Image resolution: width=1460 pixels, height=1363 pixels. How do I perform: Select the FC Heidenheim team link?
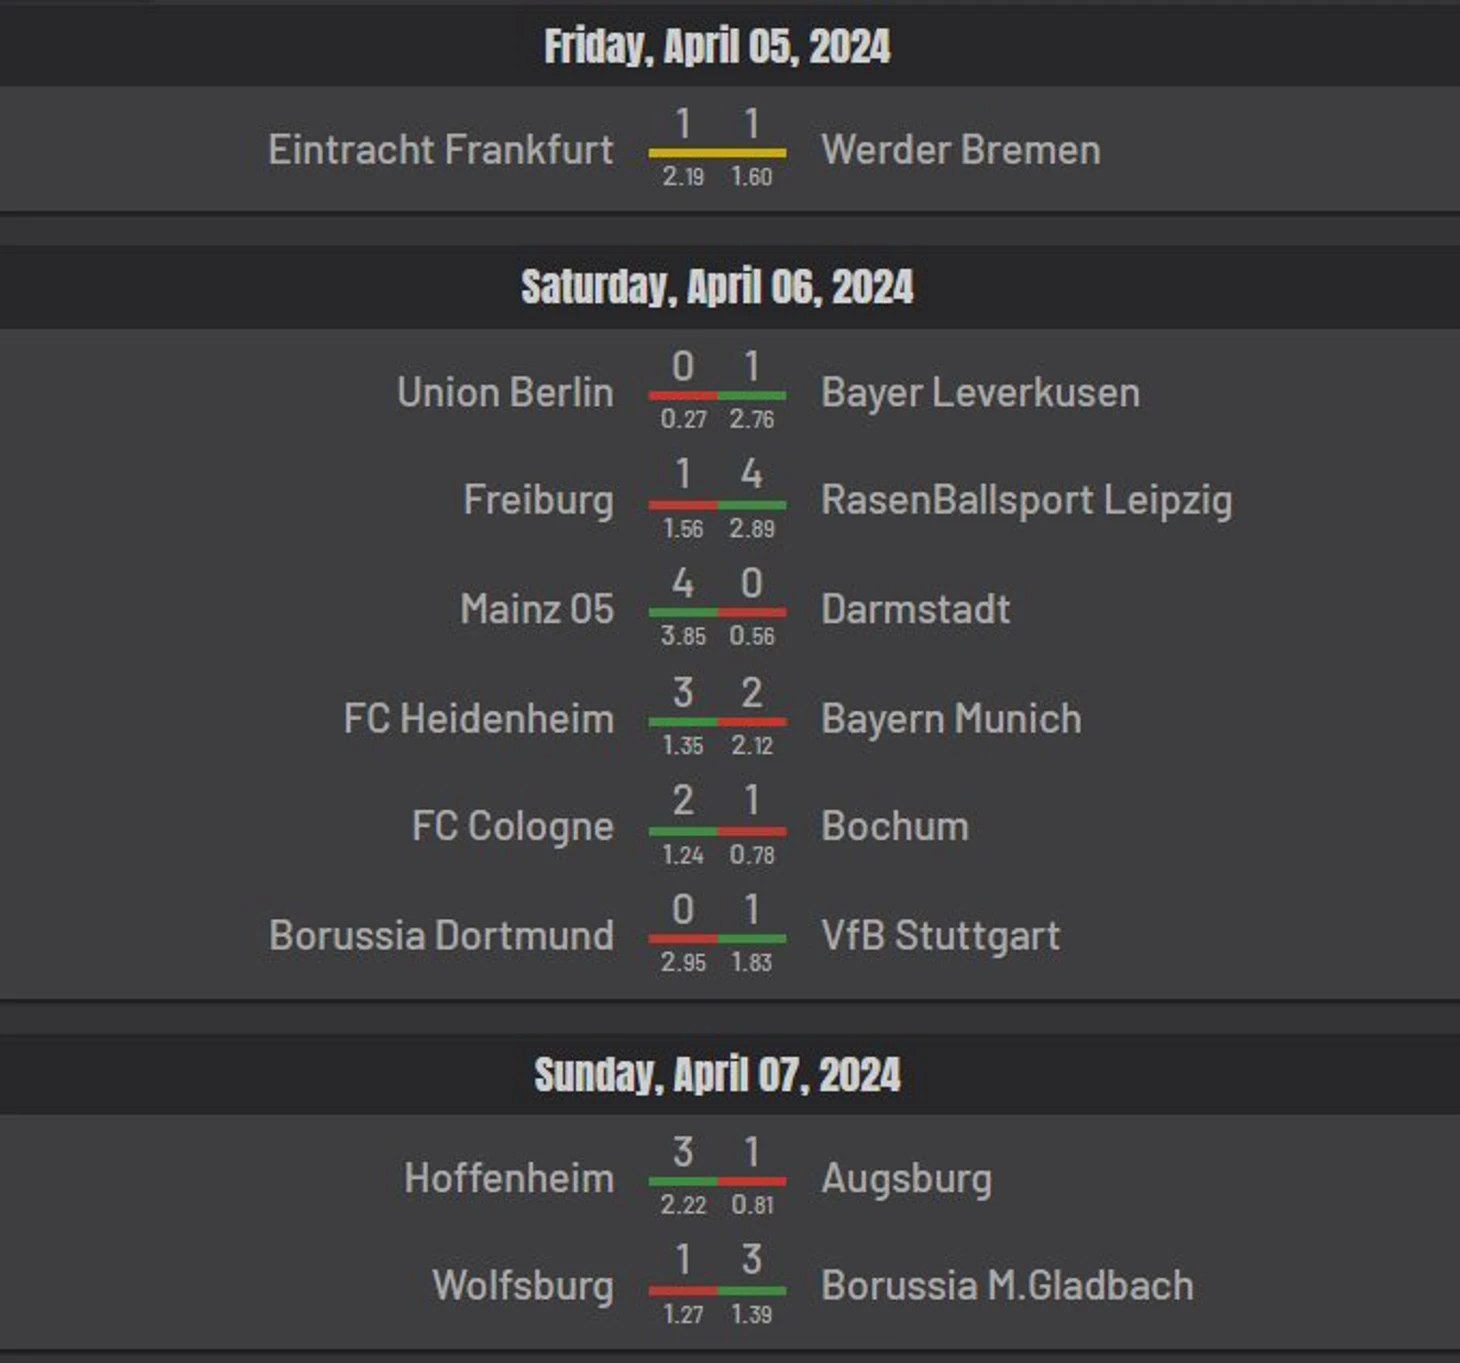478,719
